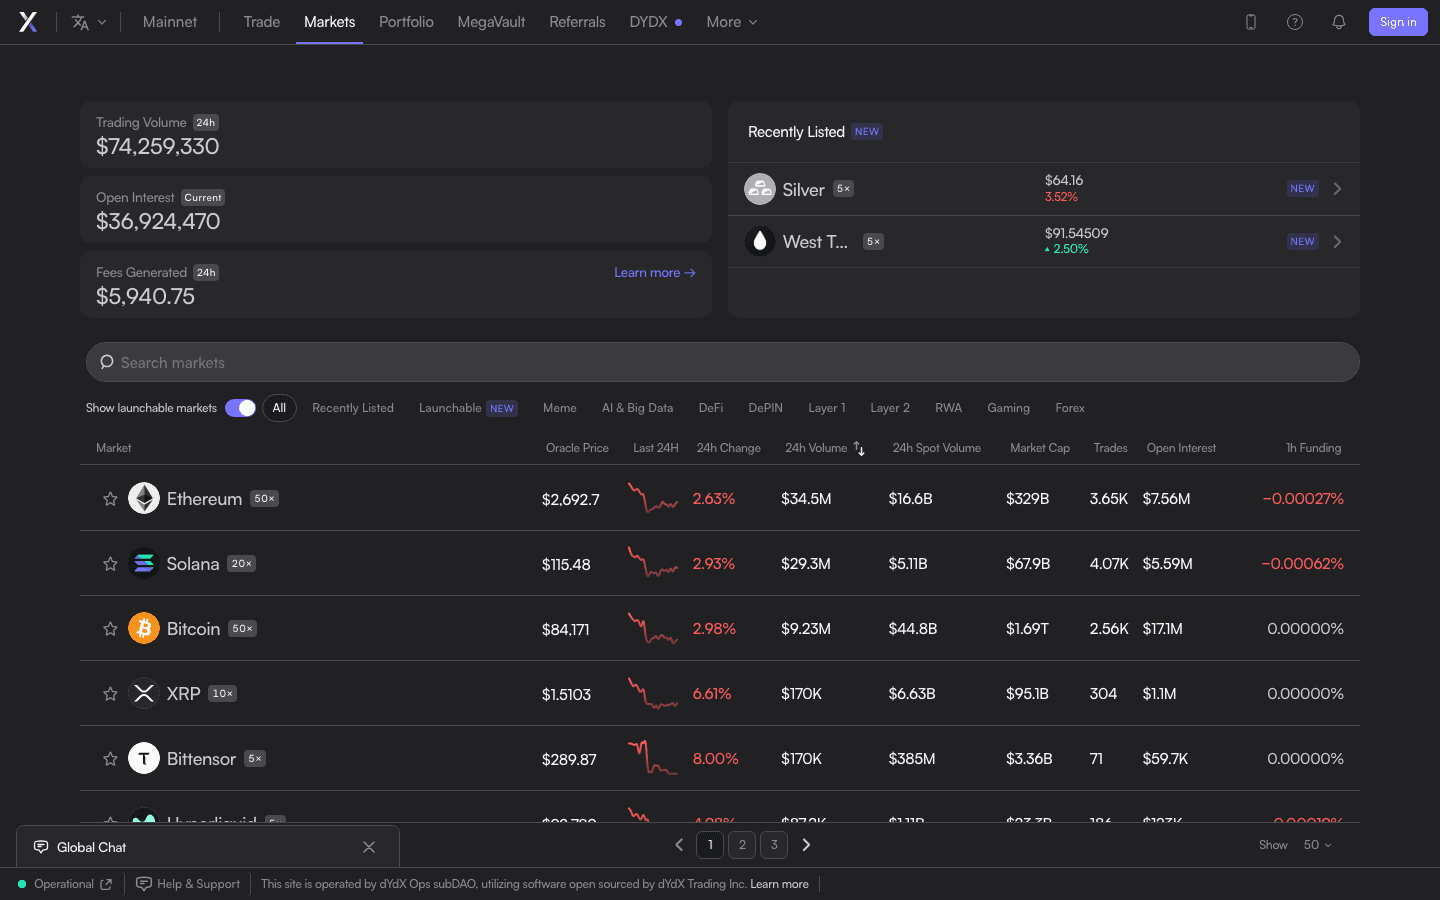
Task: Go to the Trade tab
Action: point(262,22)
